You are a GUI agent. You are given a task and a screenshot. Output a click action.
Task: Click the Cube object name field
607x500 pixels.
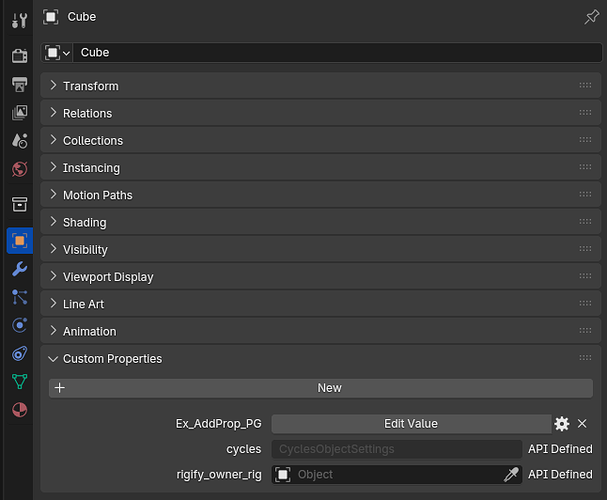click(337, 53)
